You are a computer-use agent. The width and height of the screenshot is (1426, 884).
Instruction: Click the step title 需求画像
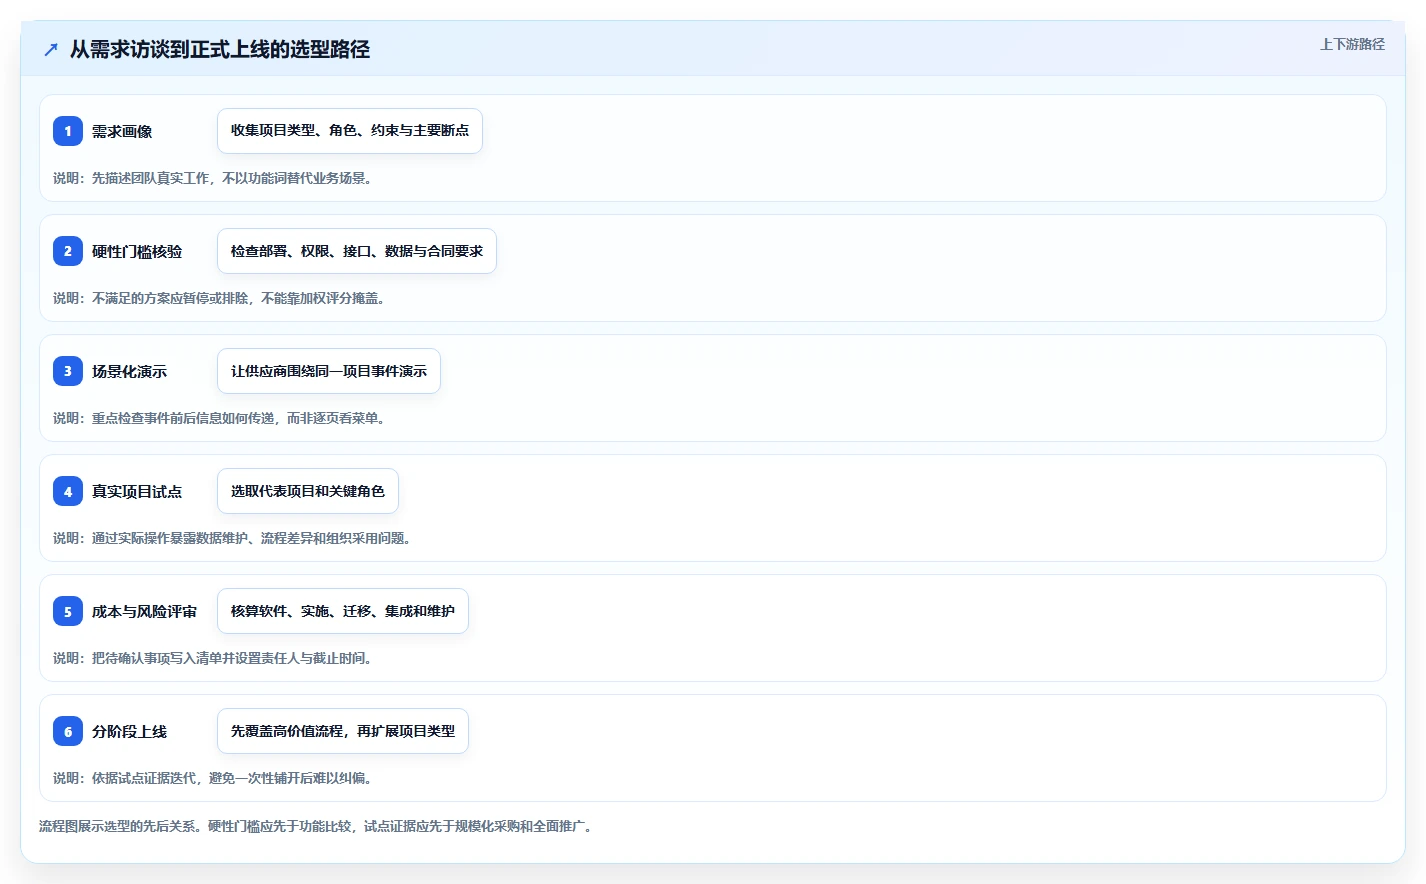(x=122, y=131)
